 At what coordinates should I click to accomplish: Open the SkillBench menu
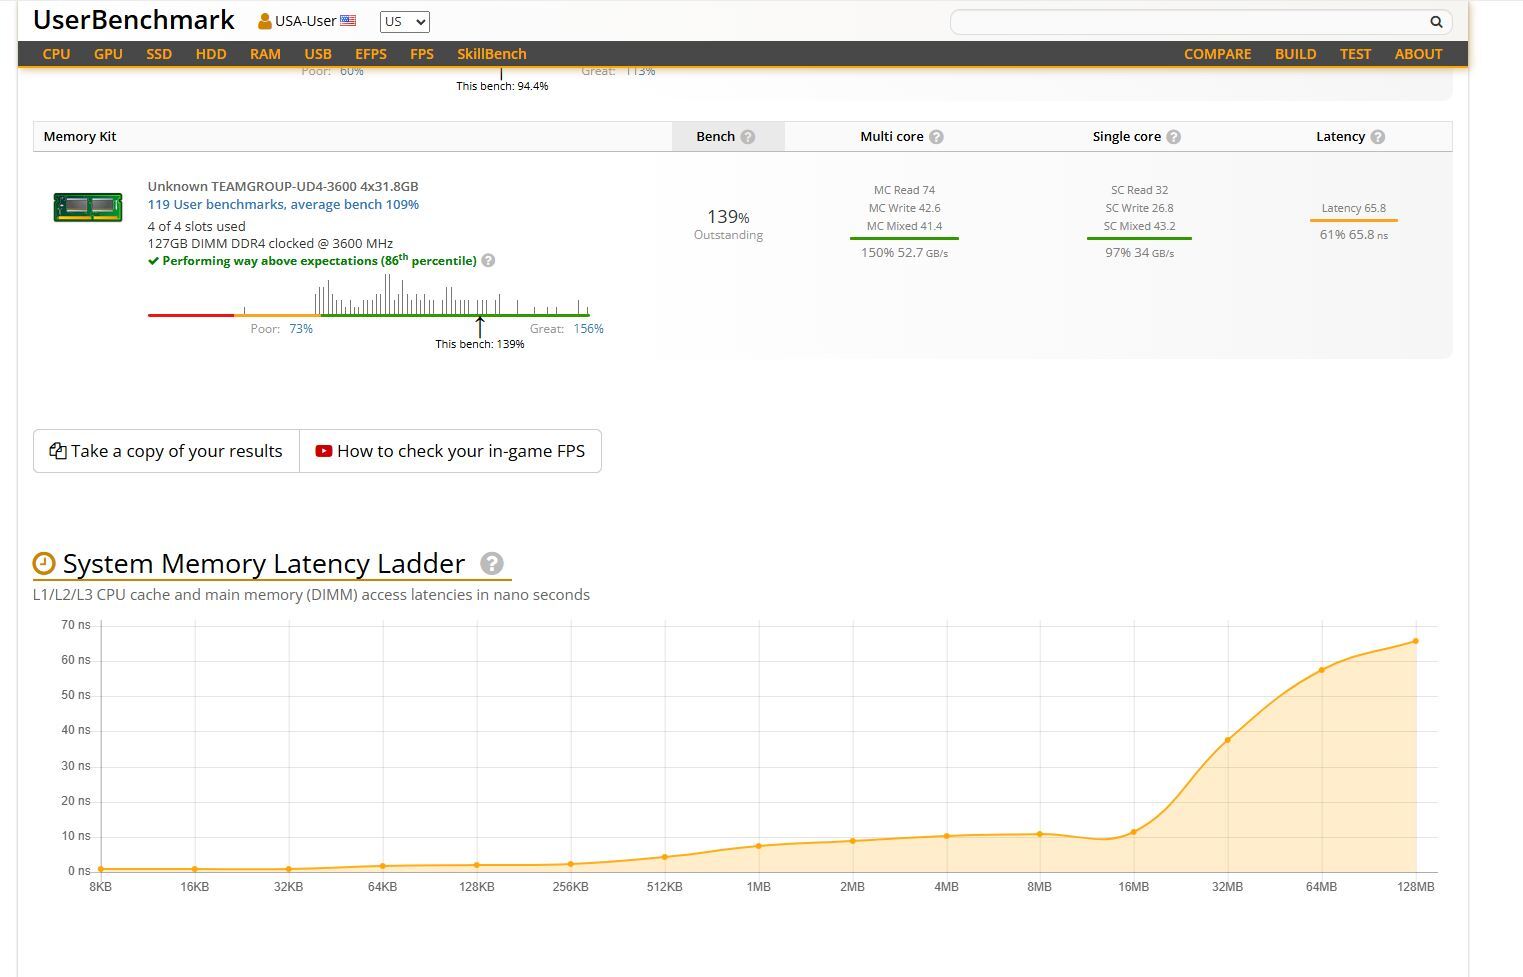tap(492, 54)
